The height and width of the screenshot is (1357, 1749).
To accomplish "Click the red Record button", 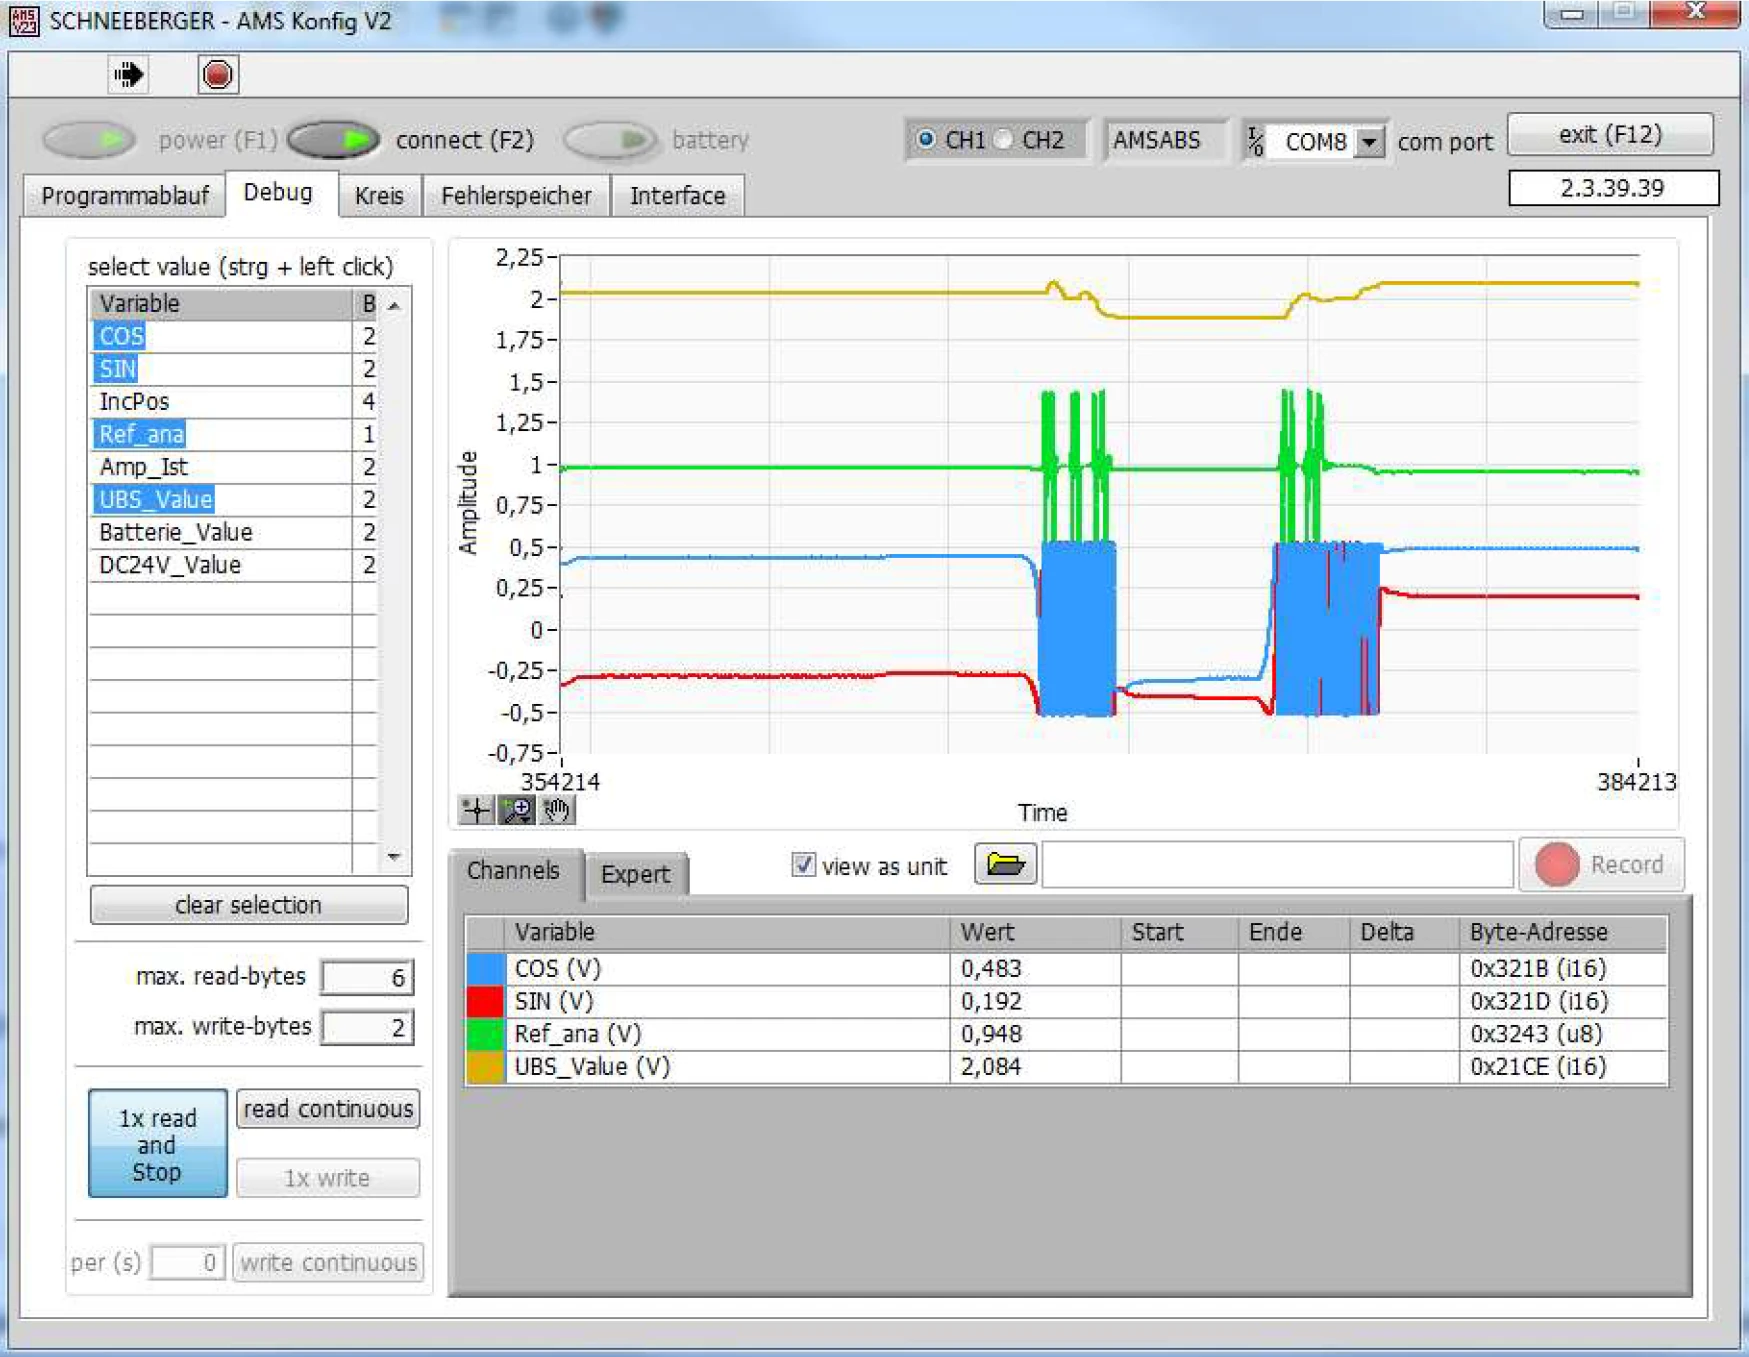I will click(x=1600, y=864).
